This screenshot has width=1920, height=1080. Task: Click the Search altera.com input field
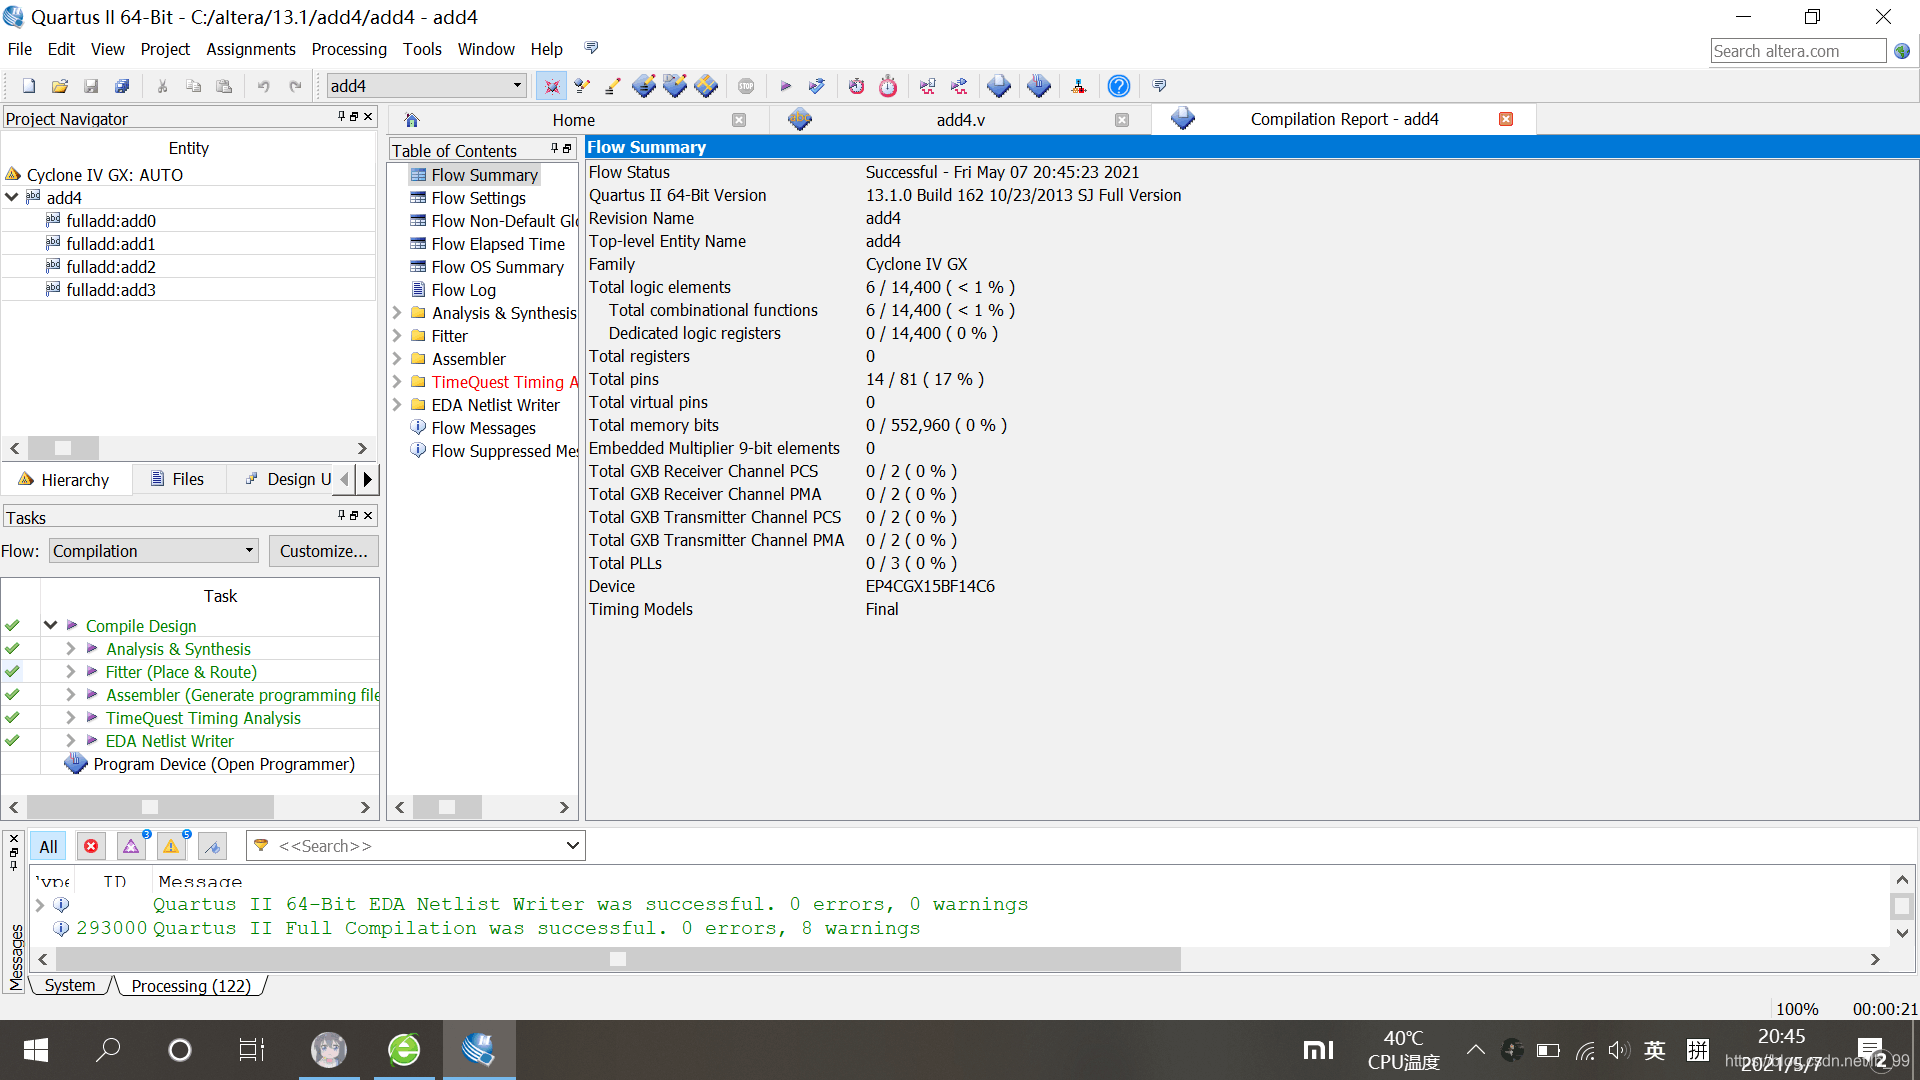1797,51
